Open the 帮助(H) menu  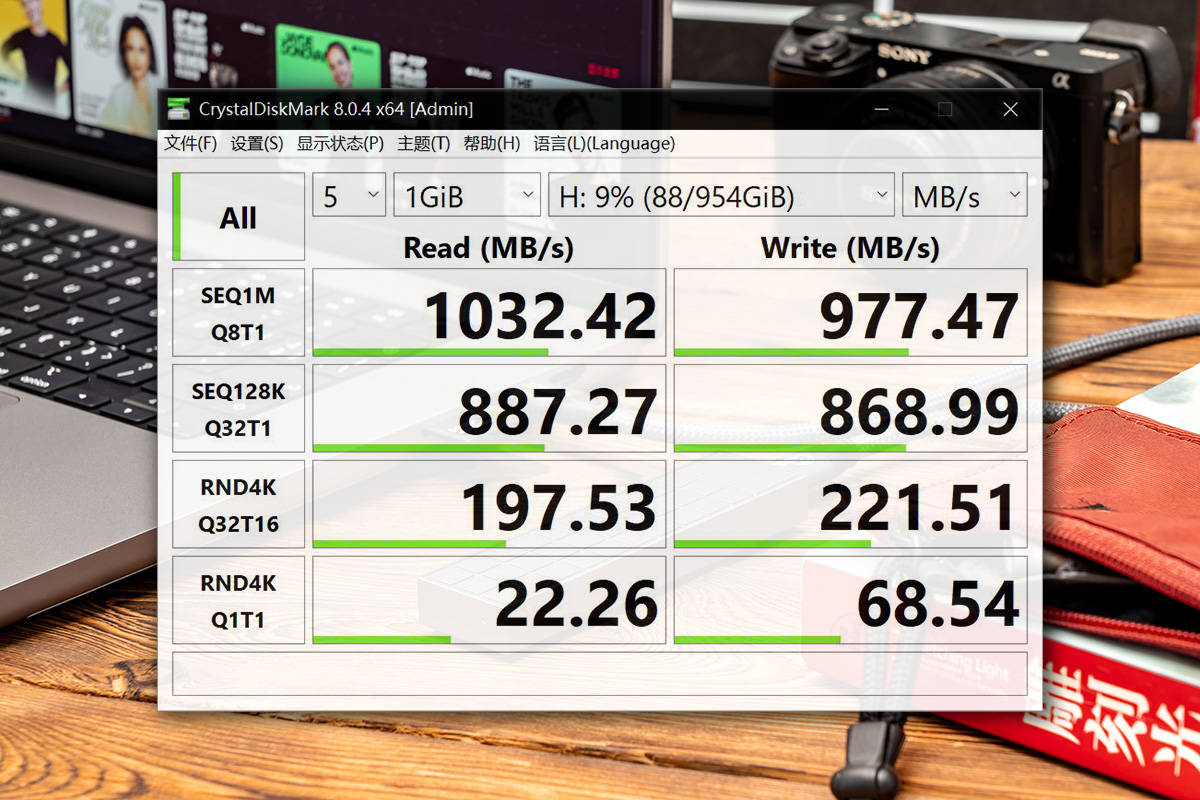pyautogui.click(x=491, y=143)
